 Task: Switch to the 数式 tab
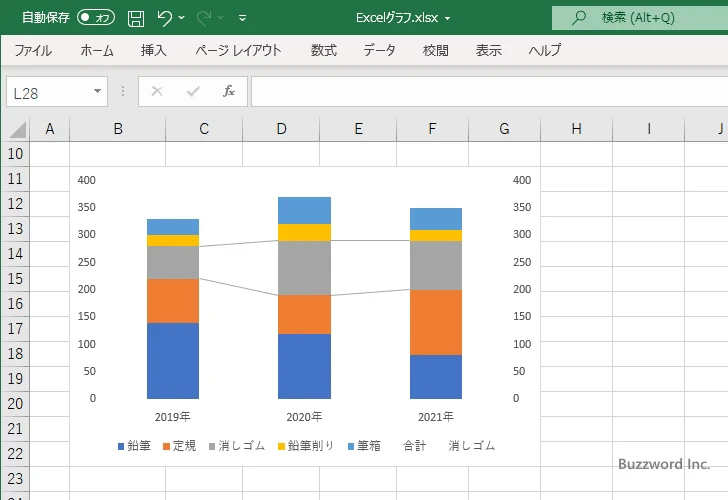[324, 50]
